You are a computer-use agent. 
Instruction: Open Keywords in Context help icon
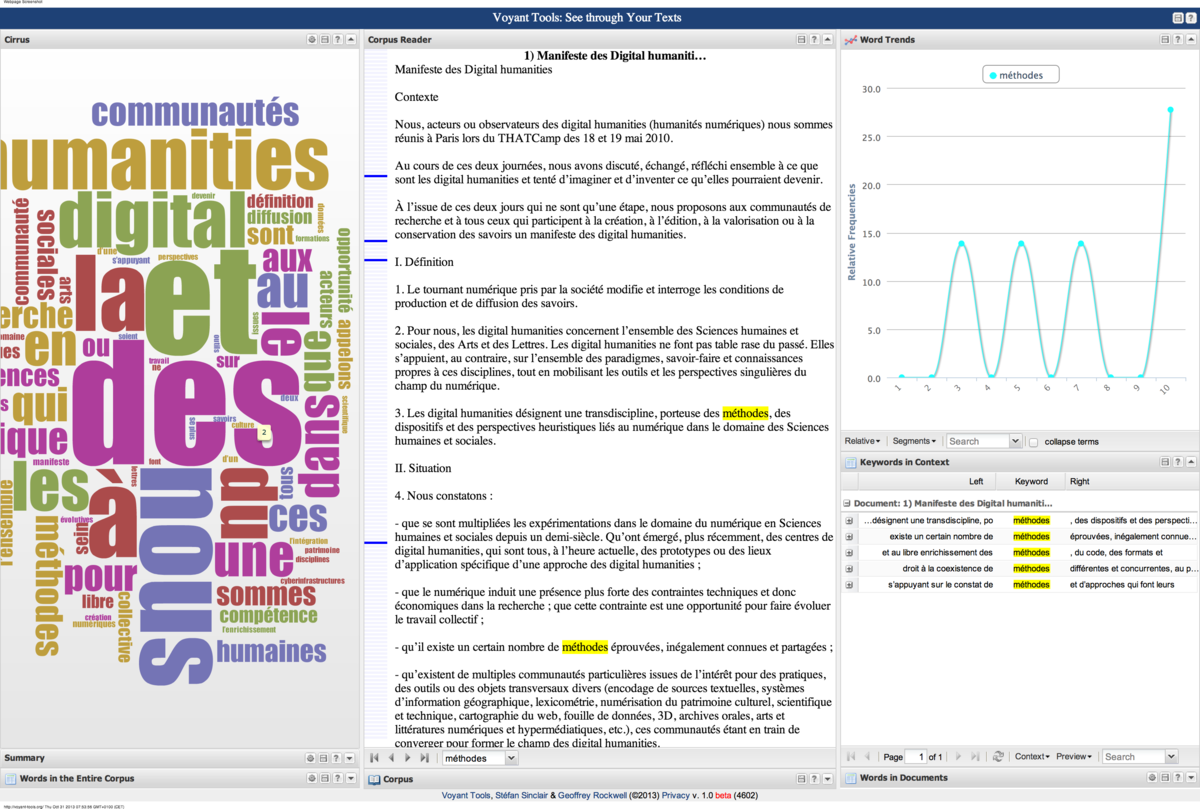point(1178,462)
